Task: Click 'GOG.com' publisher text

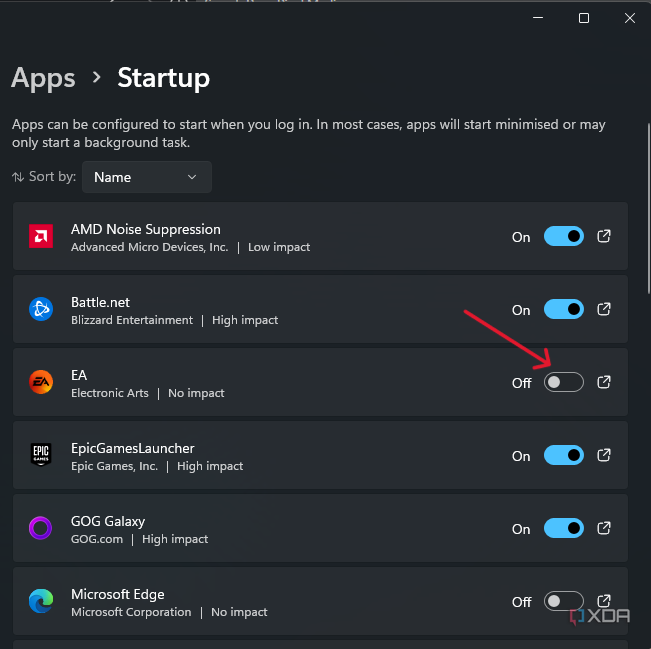Action: tap(97, 539)
